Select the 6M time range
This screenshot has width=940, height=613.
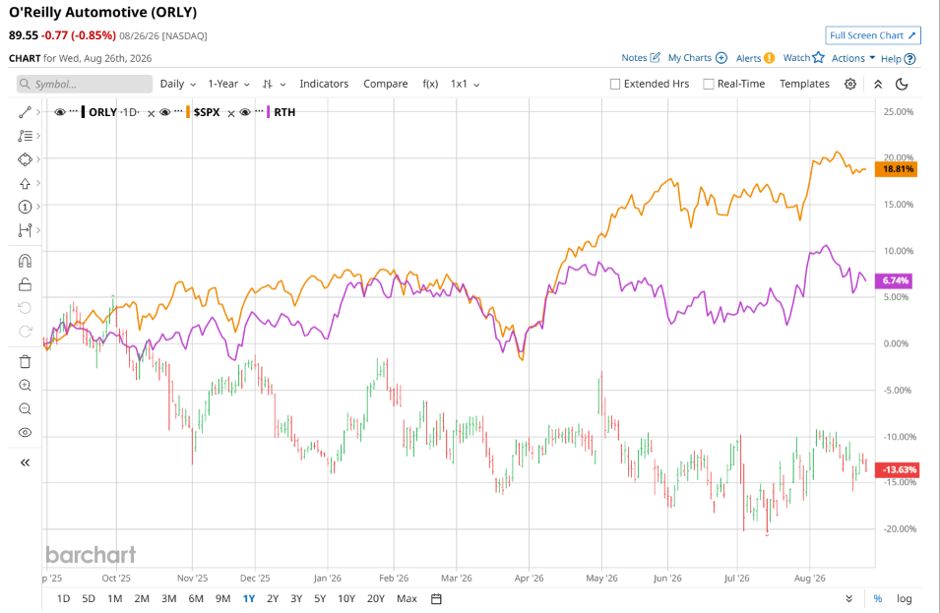[x=195, y=598]
